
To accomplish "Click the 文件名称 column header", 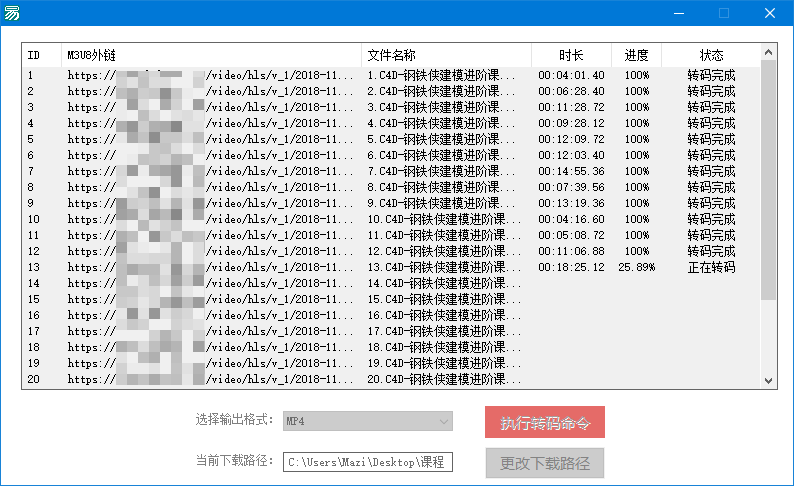I will [x=445, y=55].
